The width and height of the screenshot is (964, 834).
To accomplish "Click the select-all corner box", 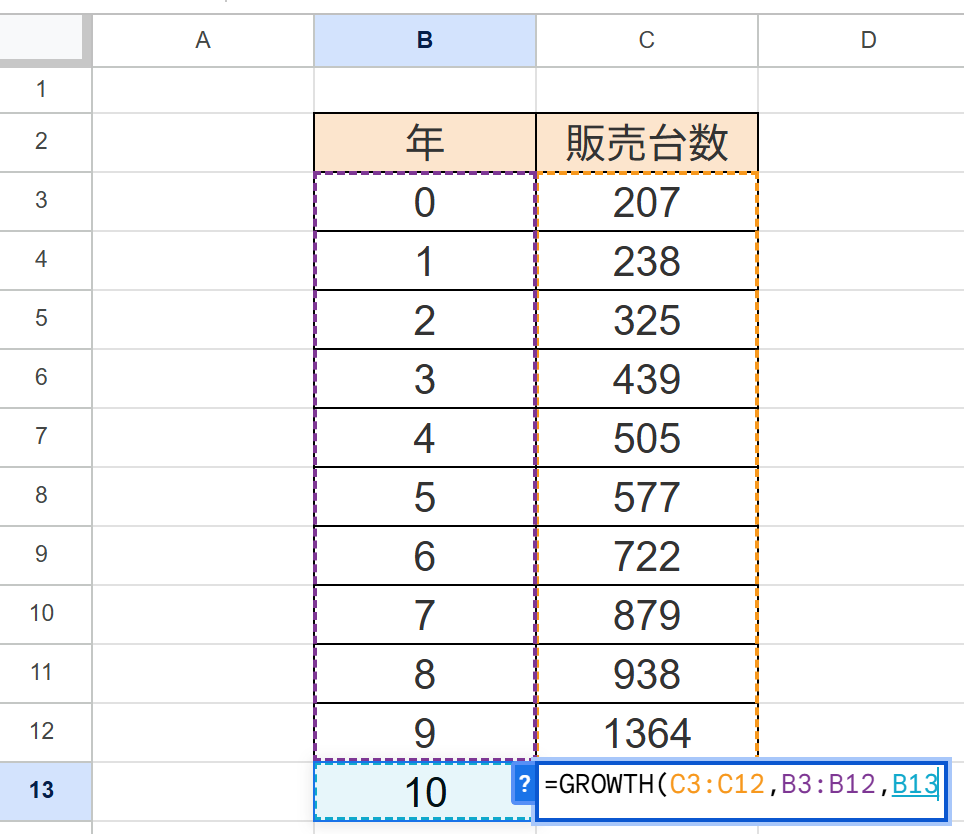I will pyautogui.click(x=45, y=40).
